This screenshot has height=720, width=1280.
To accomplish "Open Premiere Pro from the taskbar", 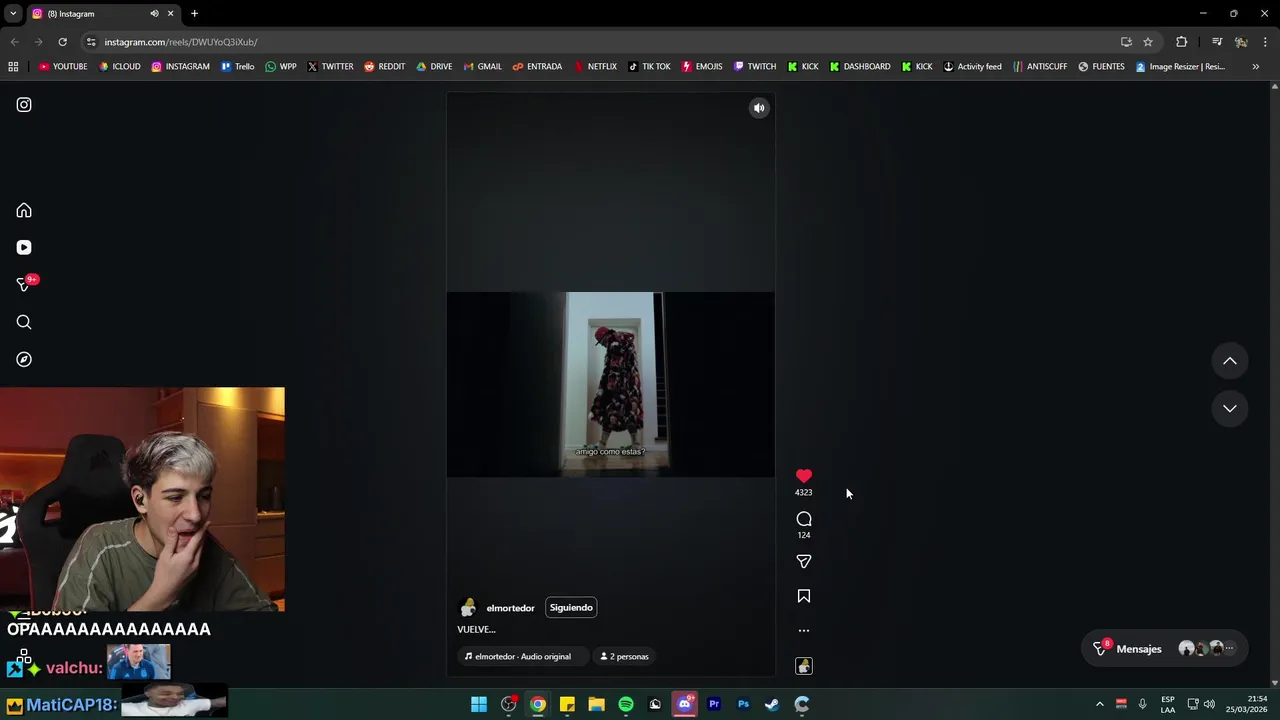I will tap(714, 705).
